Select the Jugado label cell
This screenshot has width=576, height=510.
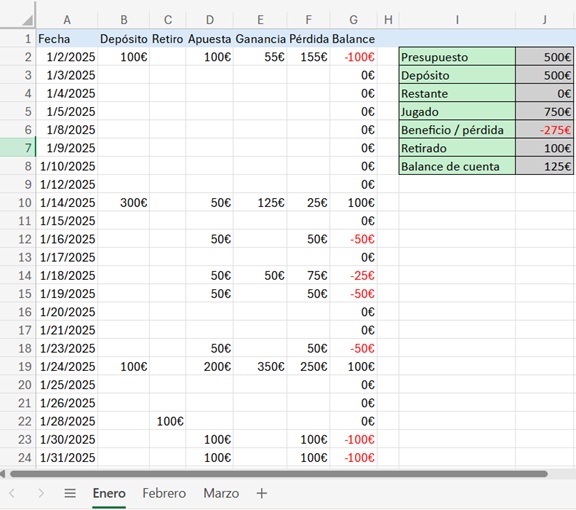[x=457, y=111]
